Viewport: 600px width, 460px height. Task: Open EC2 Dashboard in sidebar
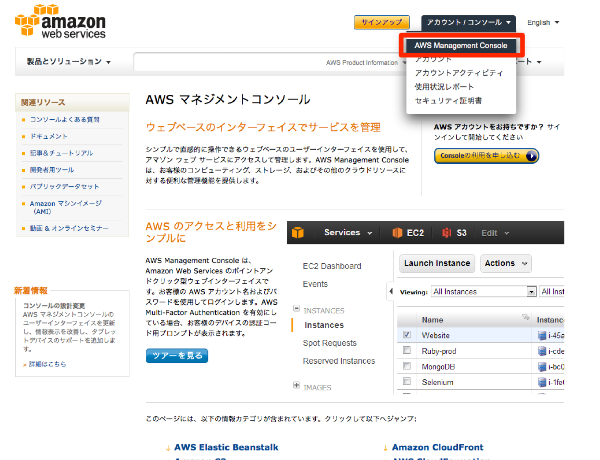point(332,266)
